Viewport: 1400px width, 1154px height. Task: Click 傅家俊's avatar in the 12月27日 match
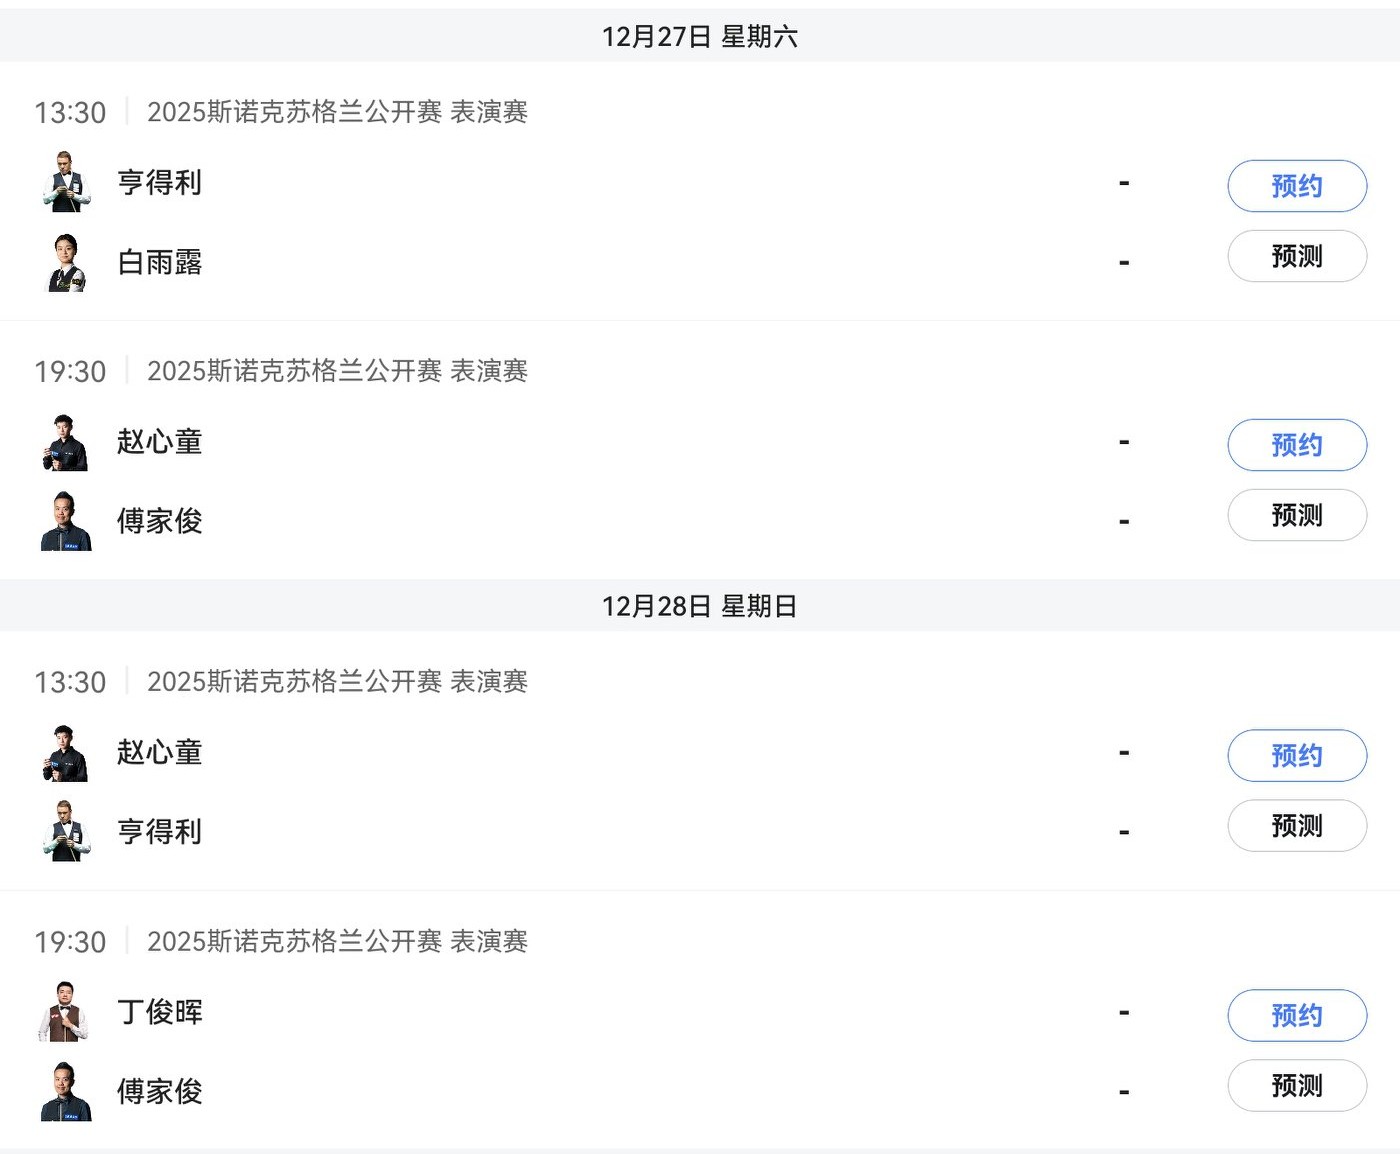point(67,521)
